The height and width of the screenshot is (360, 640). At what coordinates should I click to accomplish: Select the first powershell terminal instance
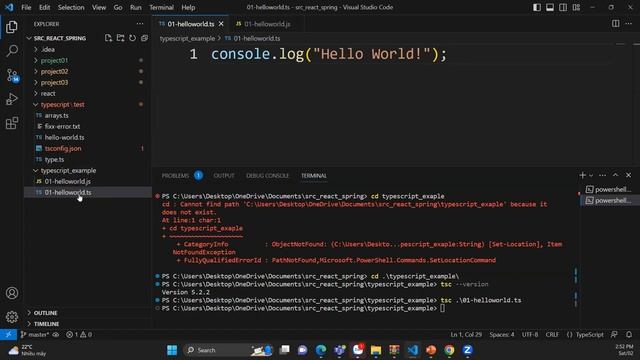[609, 189]
